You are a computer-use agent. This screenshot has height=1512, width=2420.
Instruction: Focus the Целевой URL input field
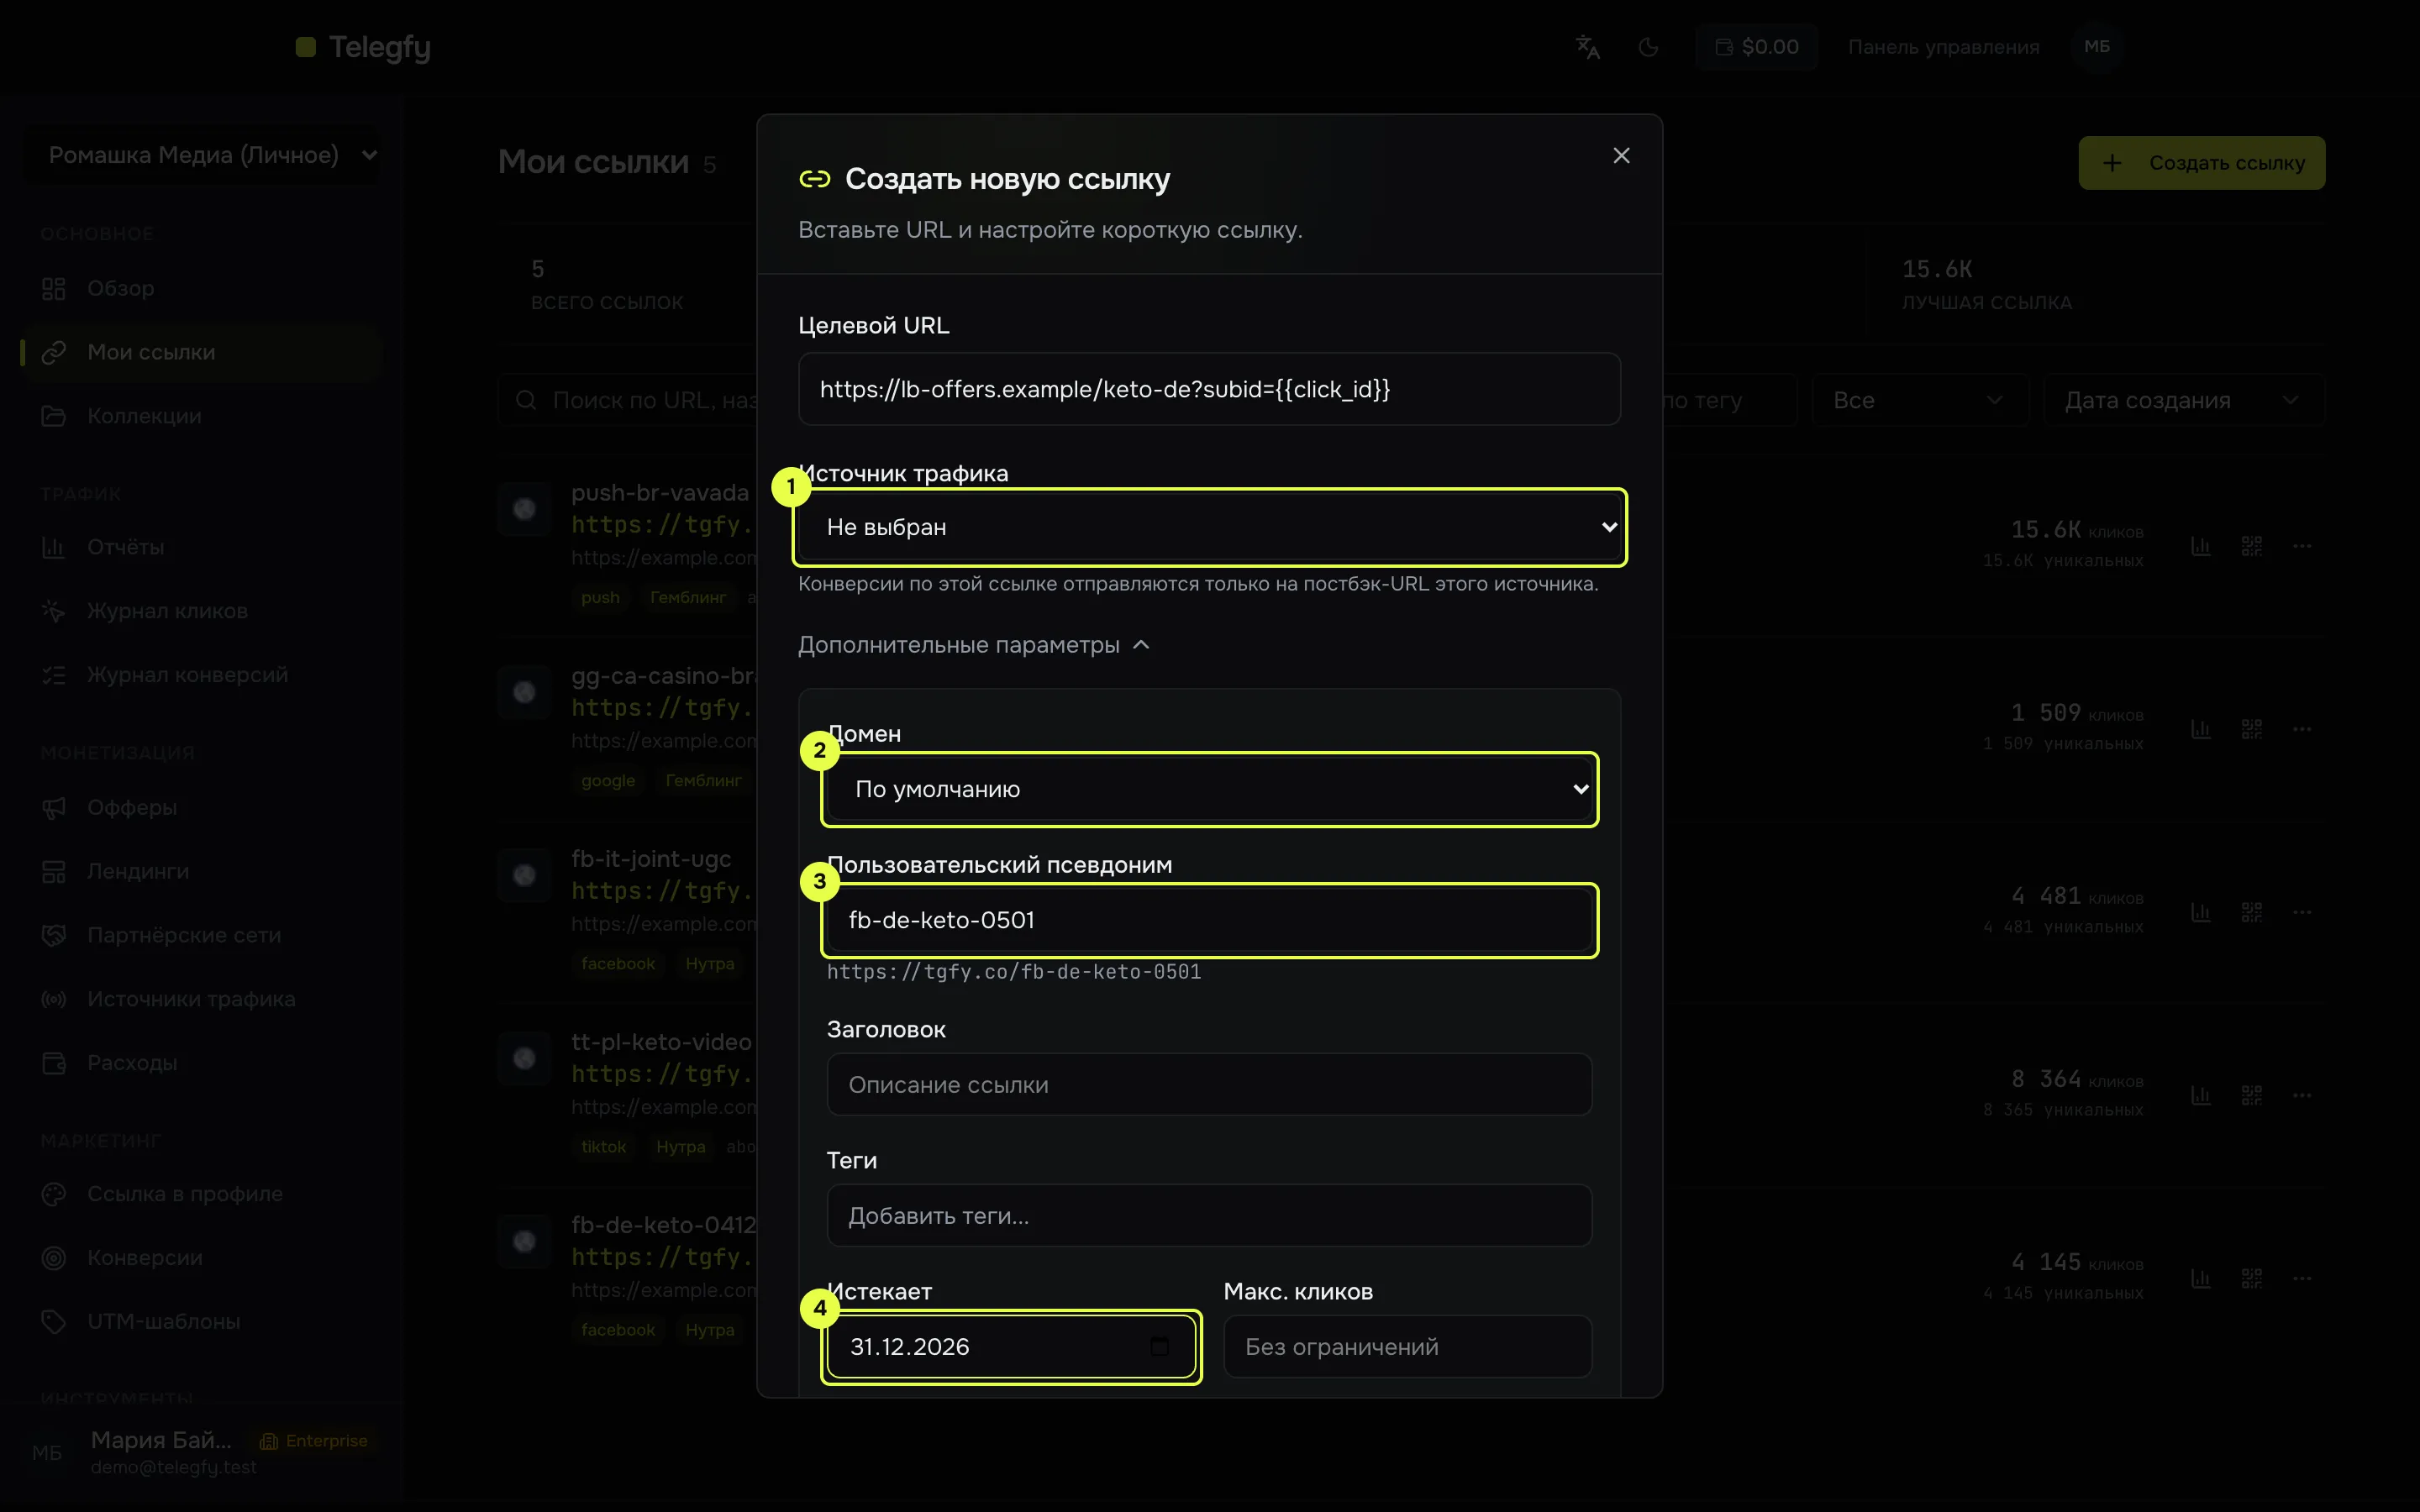[x=1209, y=389]
